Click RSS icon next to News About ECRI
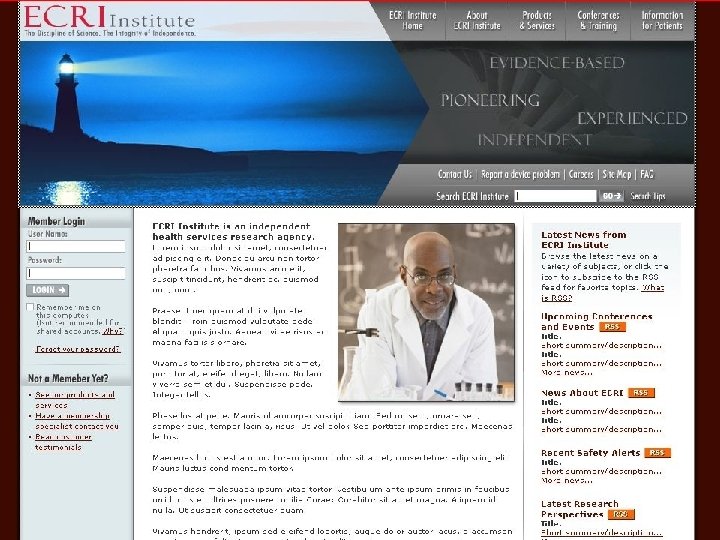720x540 pixels. [641, 393]
